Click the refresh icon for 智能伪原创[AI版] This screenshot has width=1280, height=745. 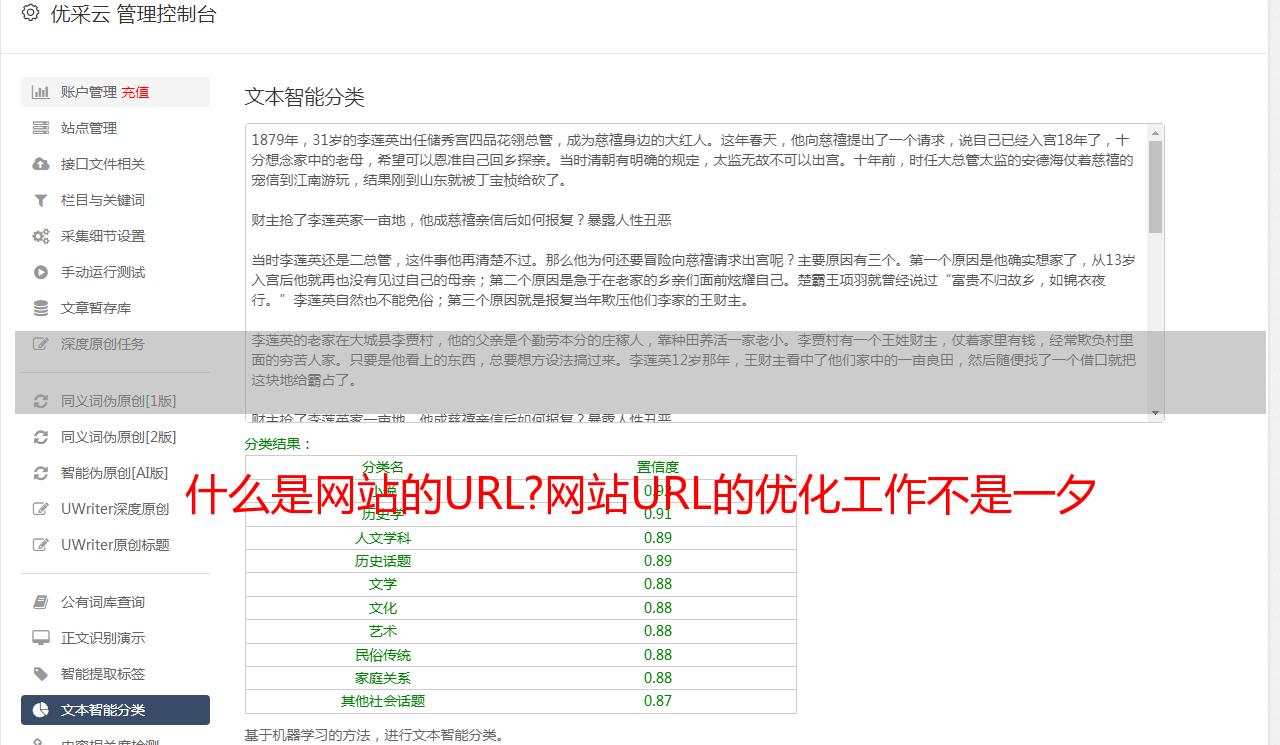pos(41,473)
